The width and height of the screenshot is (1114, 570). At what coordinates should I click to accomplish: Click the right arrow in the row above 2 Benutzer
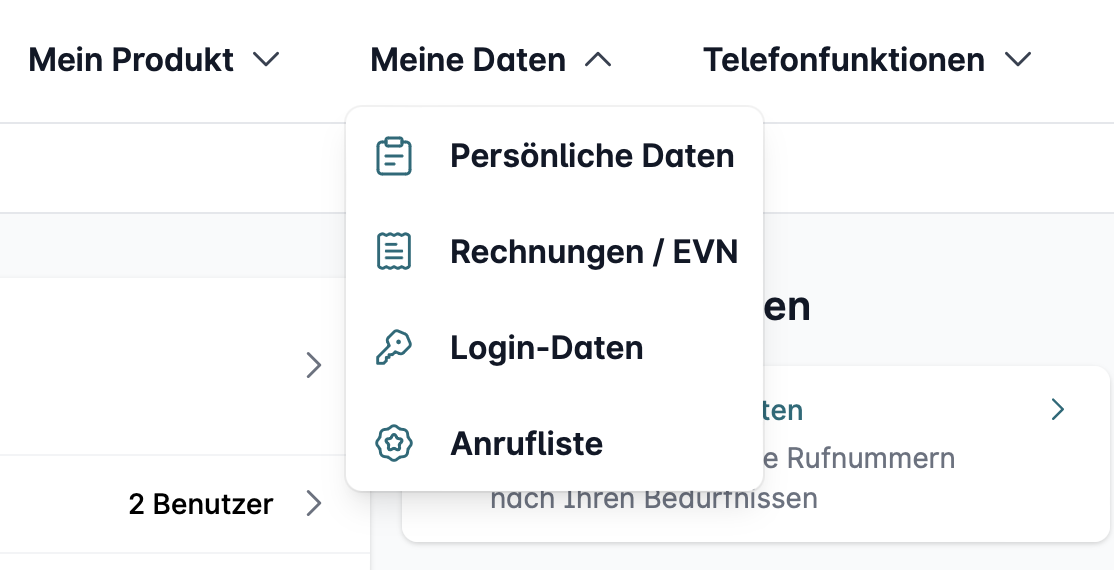(x=314, y=366)
